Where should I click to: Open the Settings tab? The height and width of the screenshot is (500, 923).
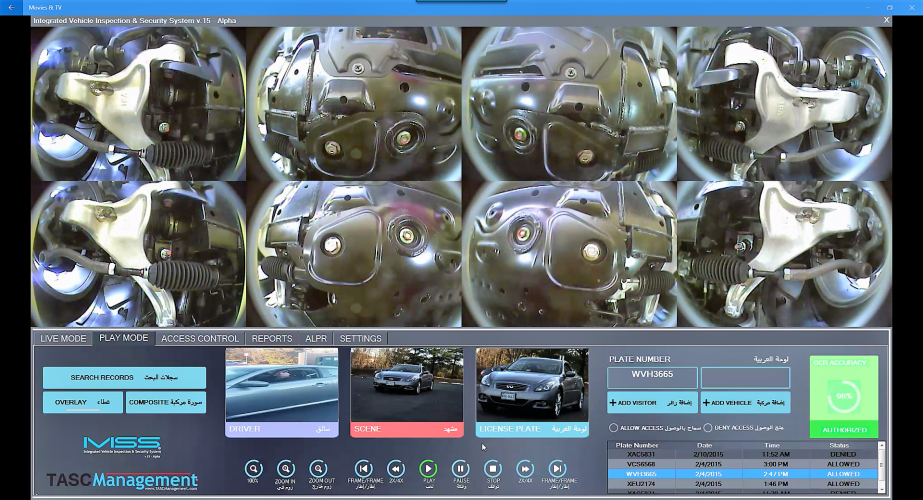click(361, 339)
